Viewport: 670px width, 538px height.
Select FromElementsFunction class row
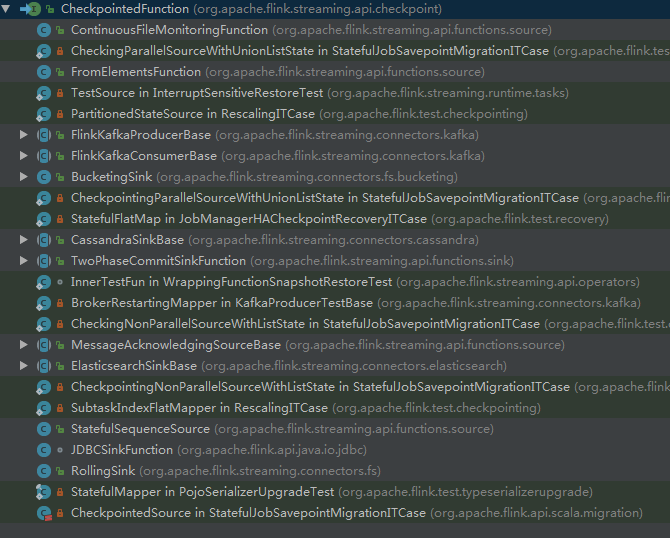335,72
